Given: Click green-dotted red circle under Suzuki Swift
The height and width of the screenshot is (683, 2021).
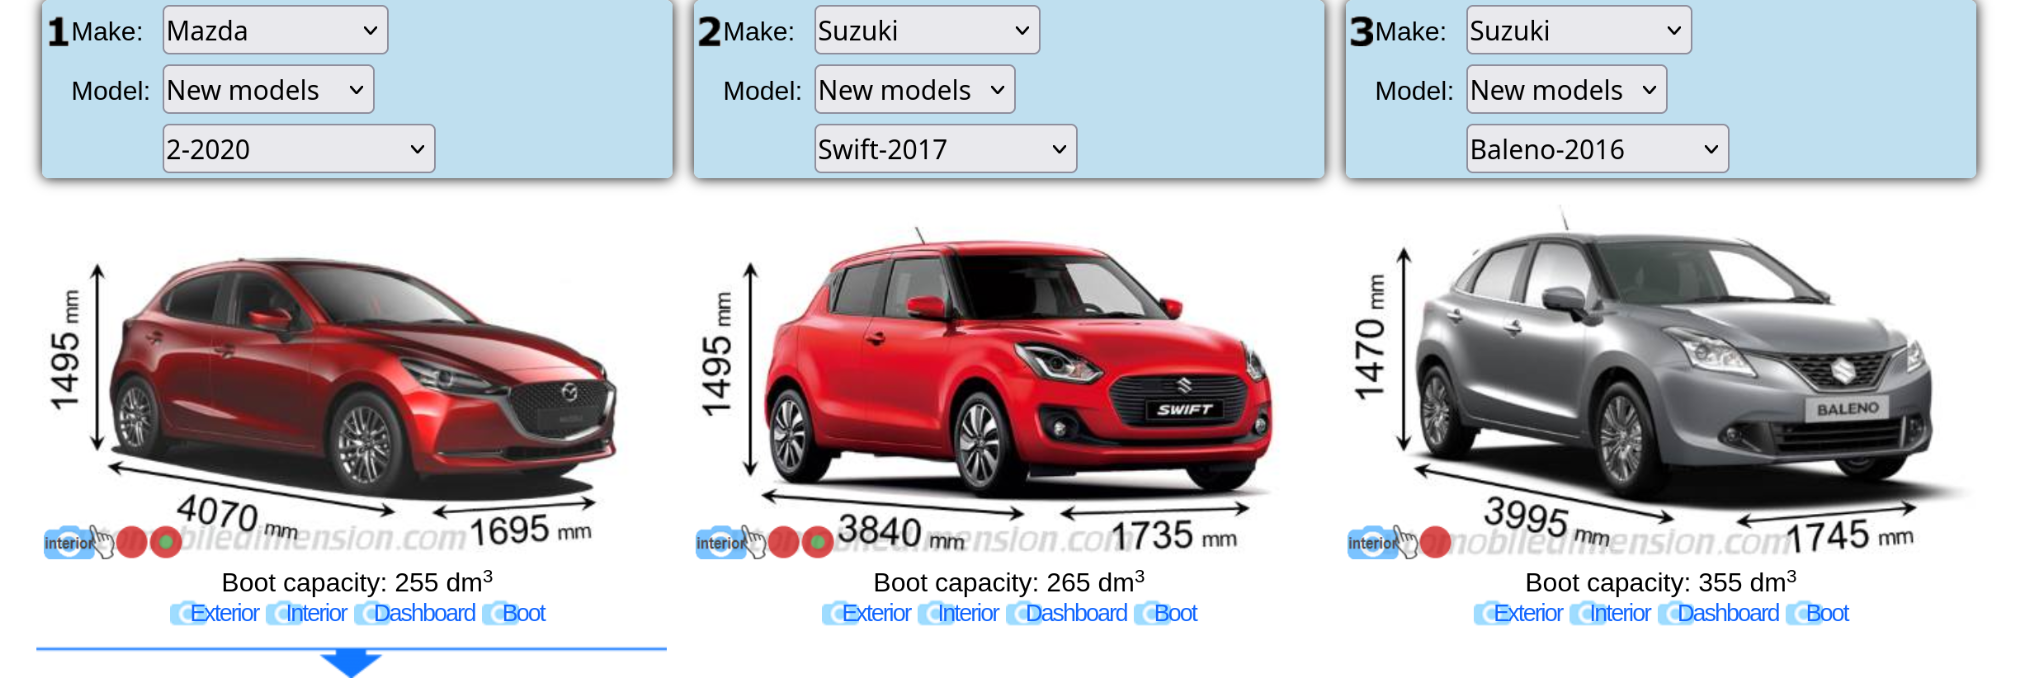Looking at the screenshot, I should point(818,542).
